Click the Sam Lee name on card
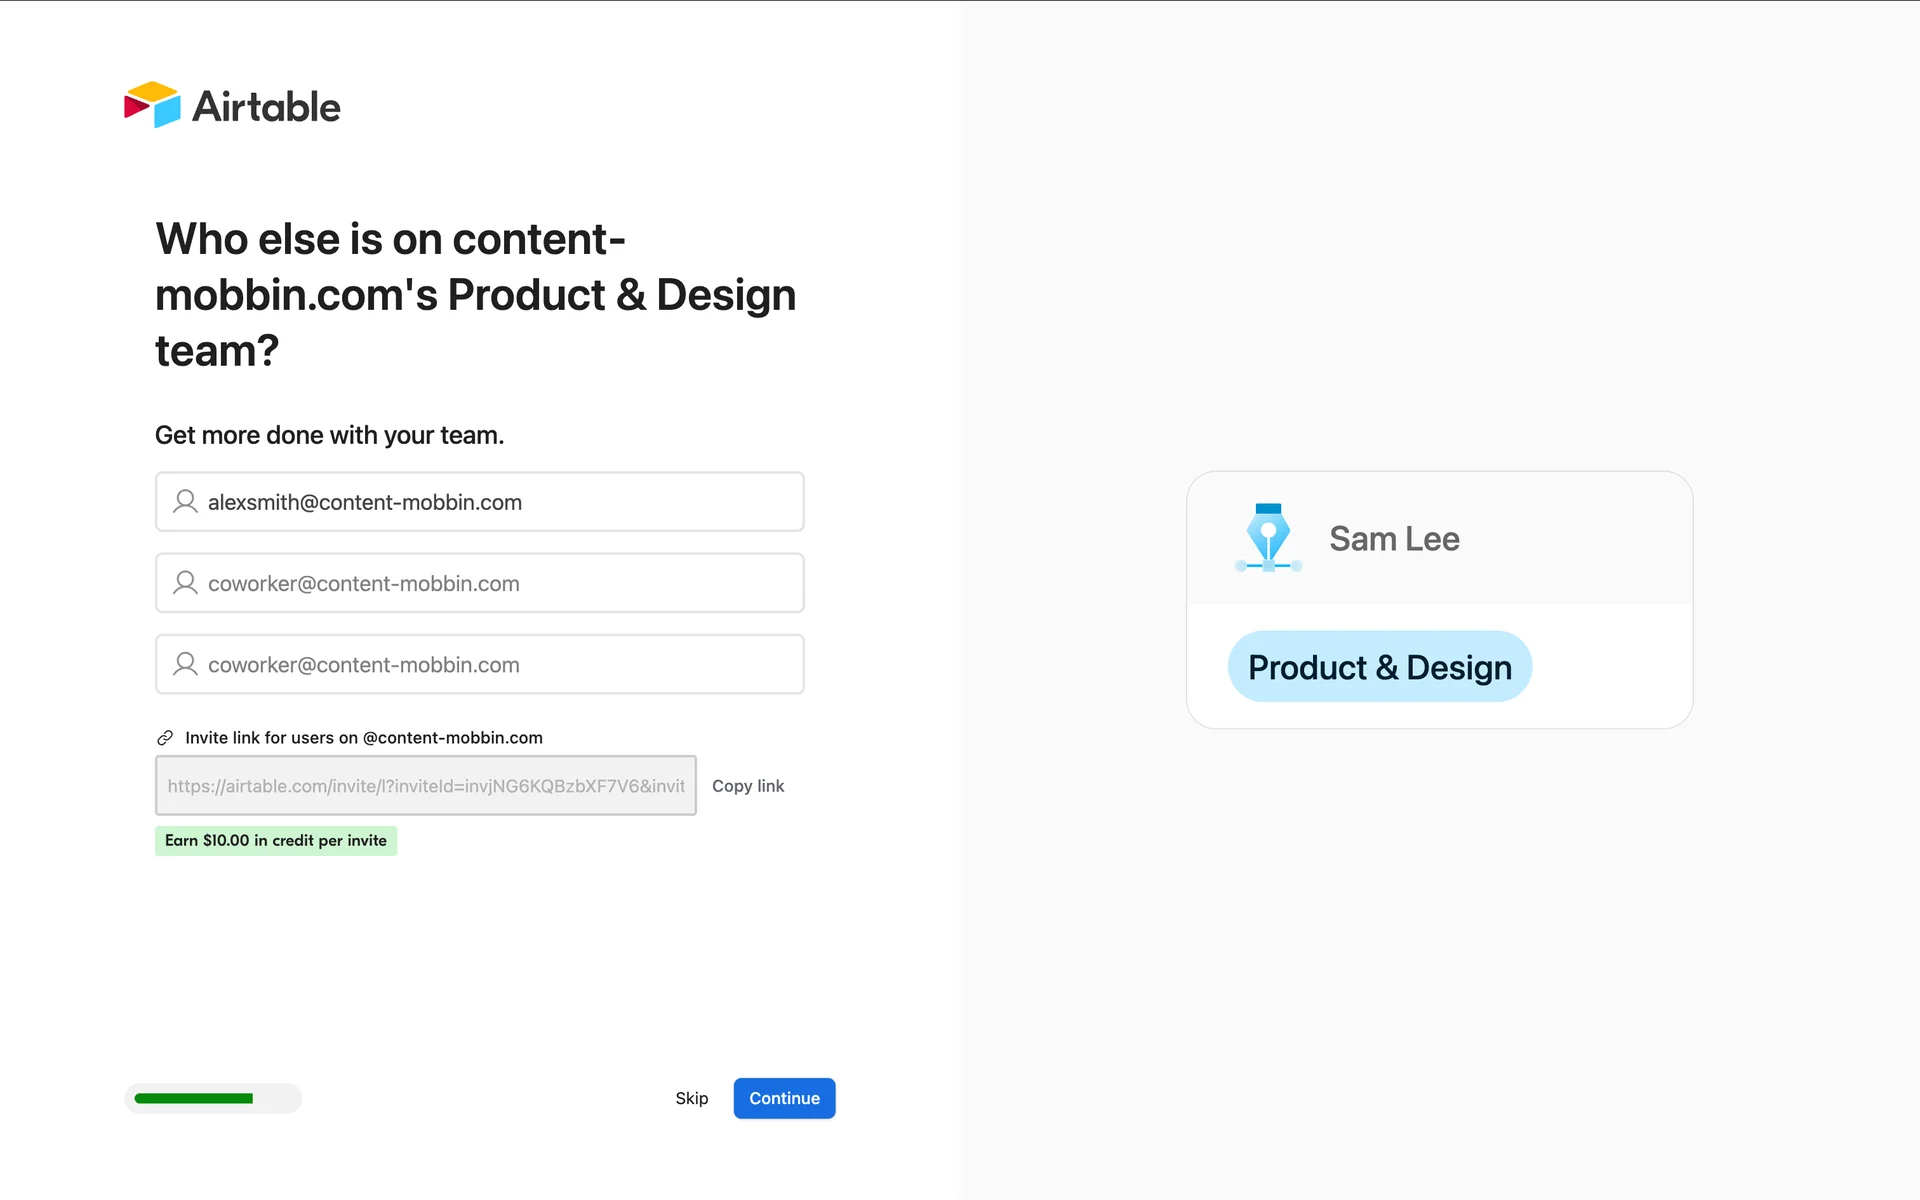The image size is (1920, 1200). [1394, 539]
